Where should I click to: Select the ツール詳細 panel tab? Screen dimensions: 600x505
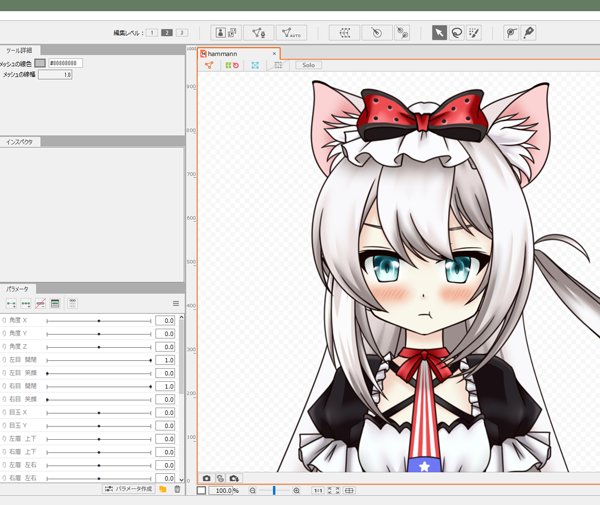[19, 50]
